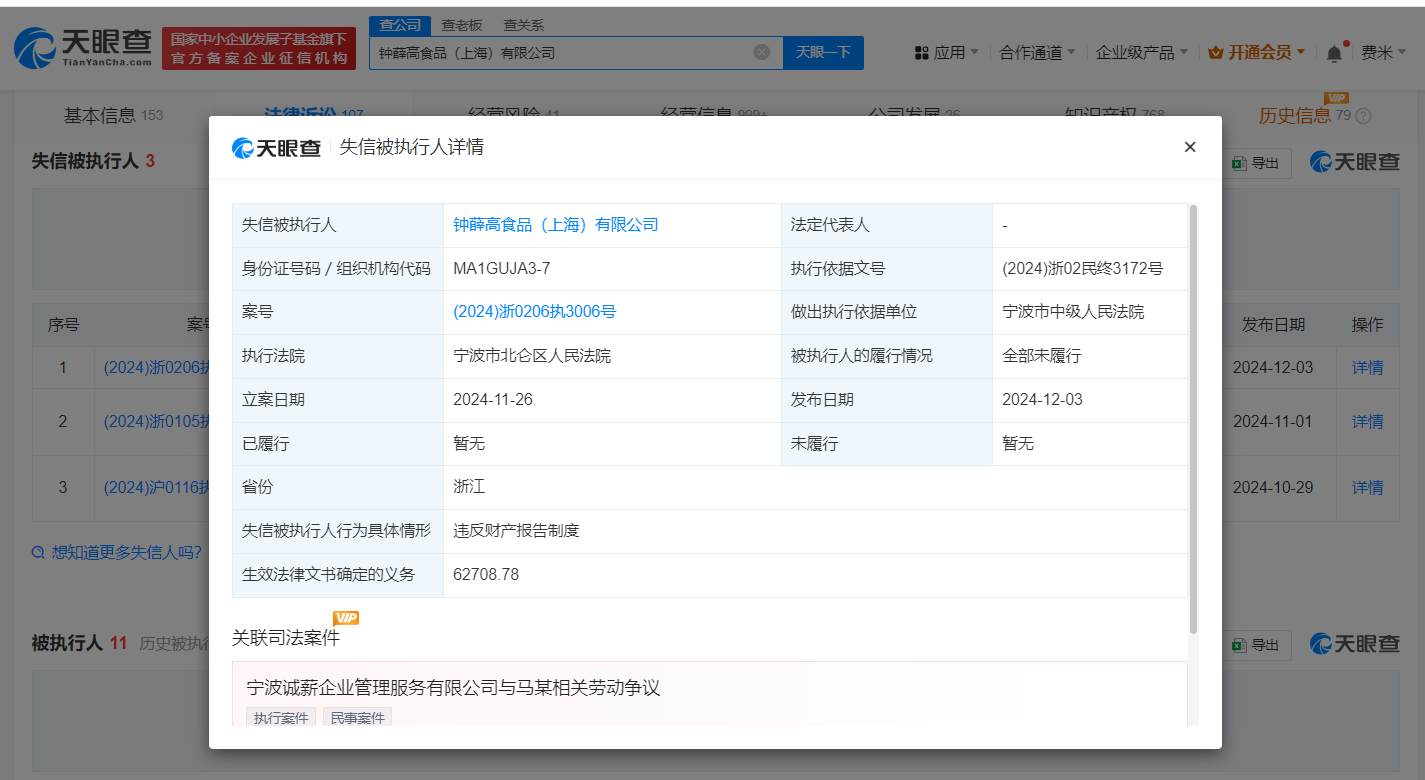Click the help icon beside 历史信息
Viewport: 1425px width, 780px height.
[x=1363, y=116]
